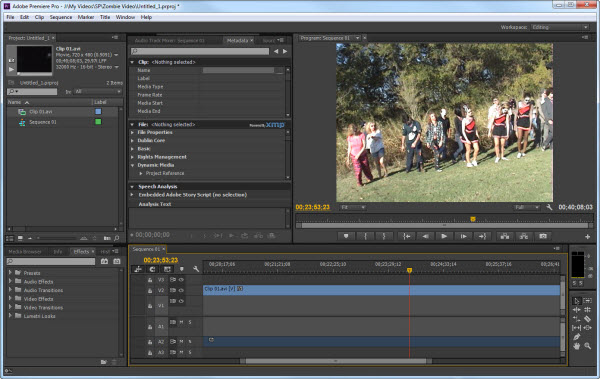Click Mark Out button in Program Monitor

coord(384,236)
